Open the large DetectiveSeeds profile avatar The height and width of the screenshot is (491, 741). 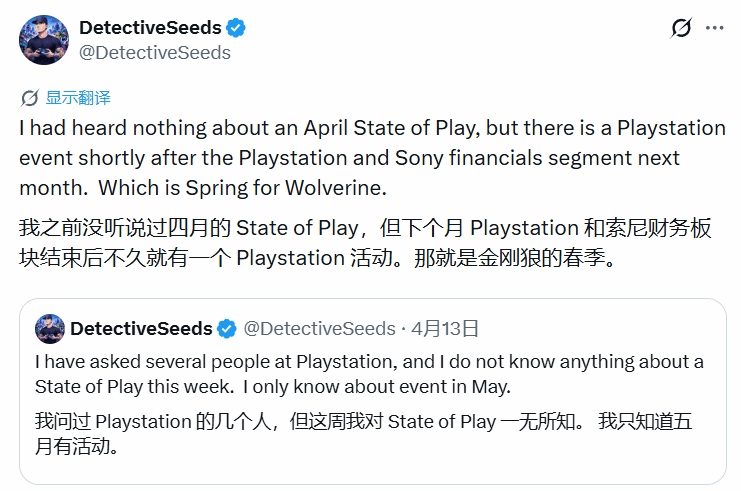point(44,40)
